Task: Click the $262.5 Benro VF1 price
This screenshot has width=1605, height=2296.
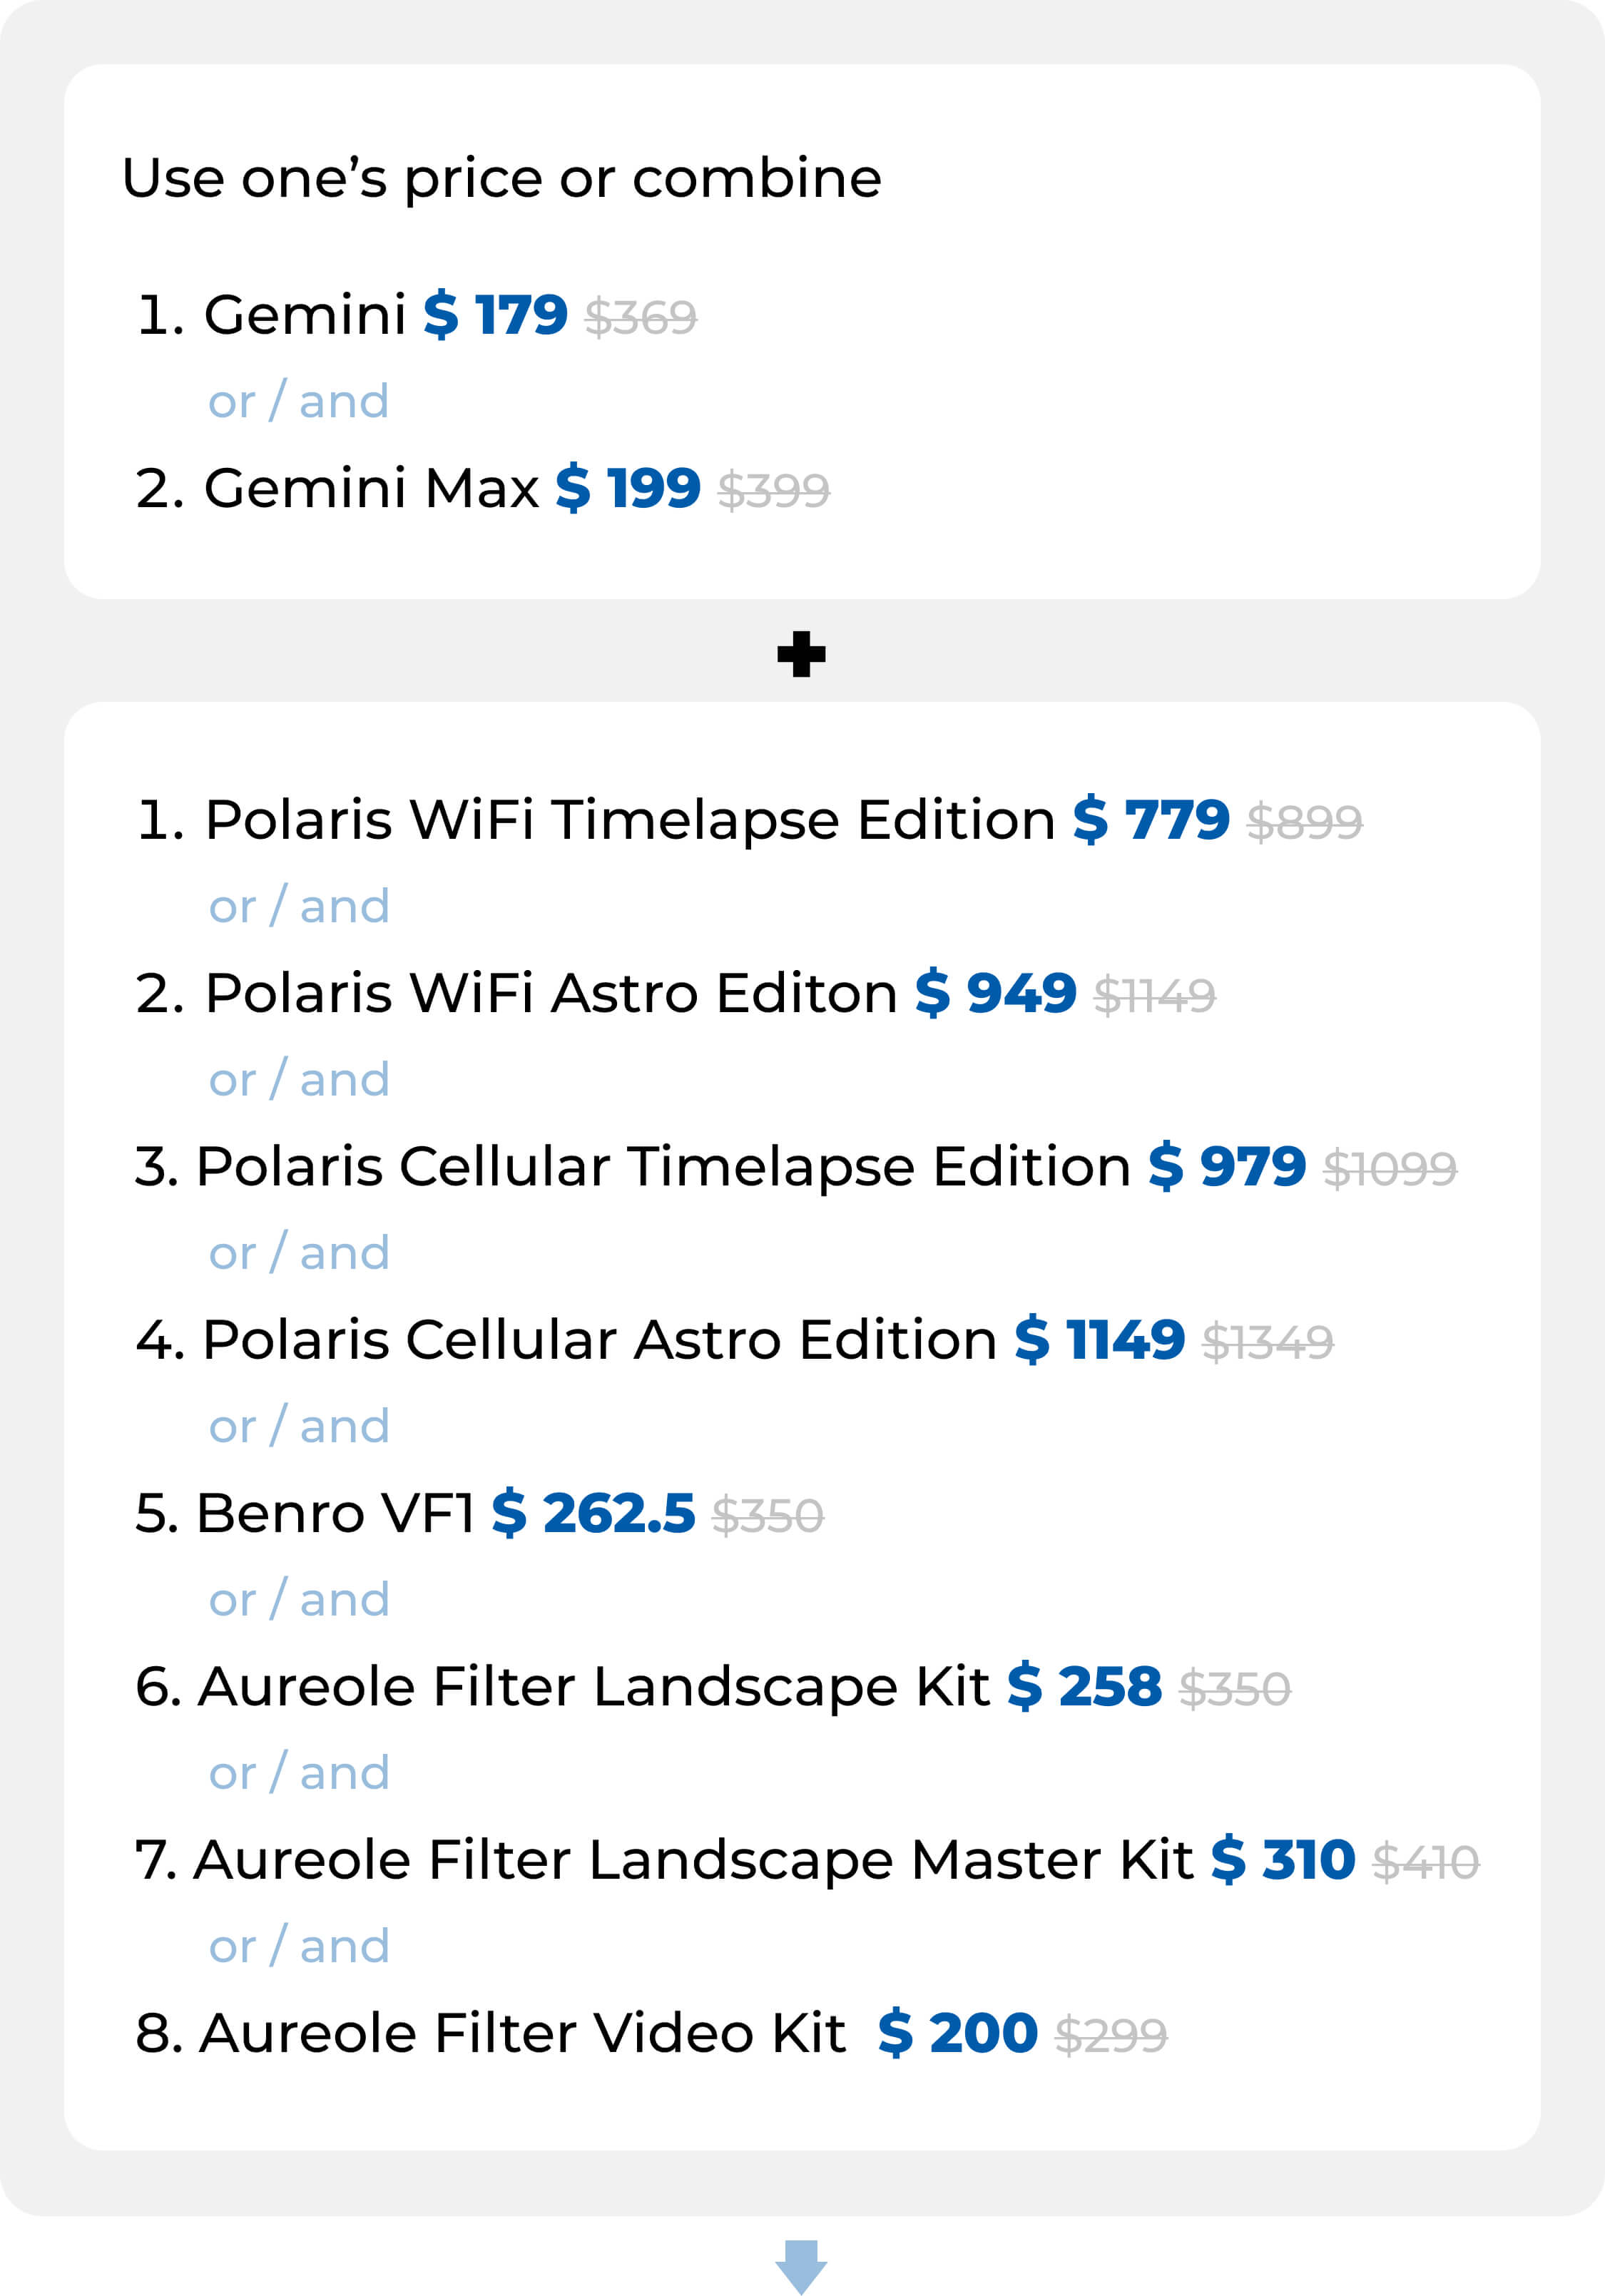Action: (593, 1513)
